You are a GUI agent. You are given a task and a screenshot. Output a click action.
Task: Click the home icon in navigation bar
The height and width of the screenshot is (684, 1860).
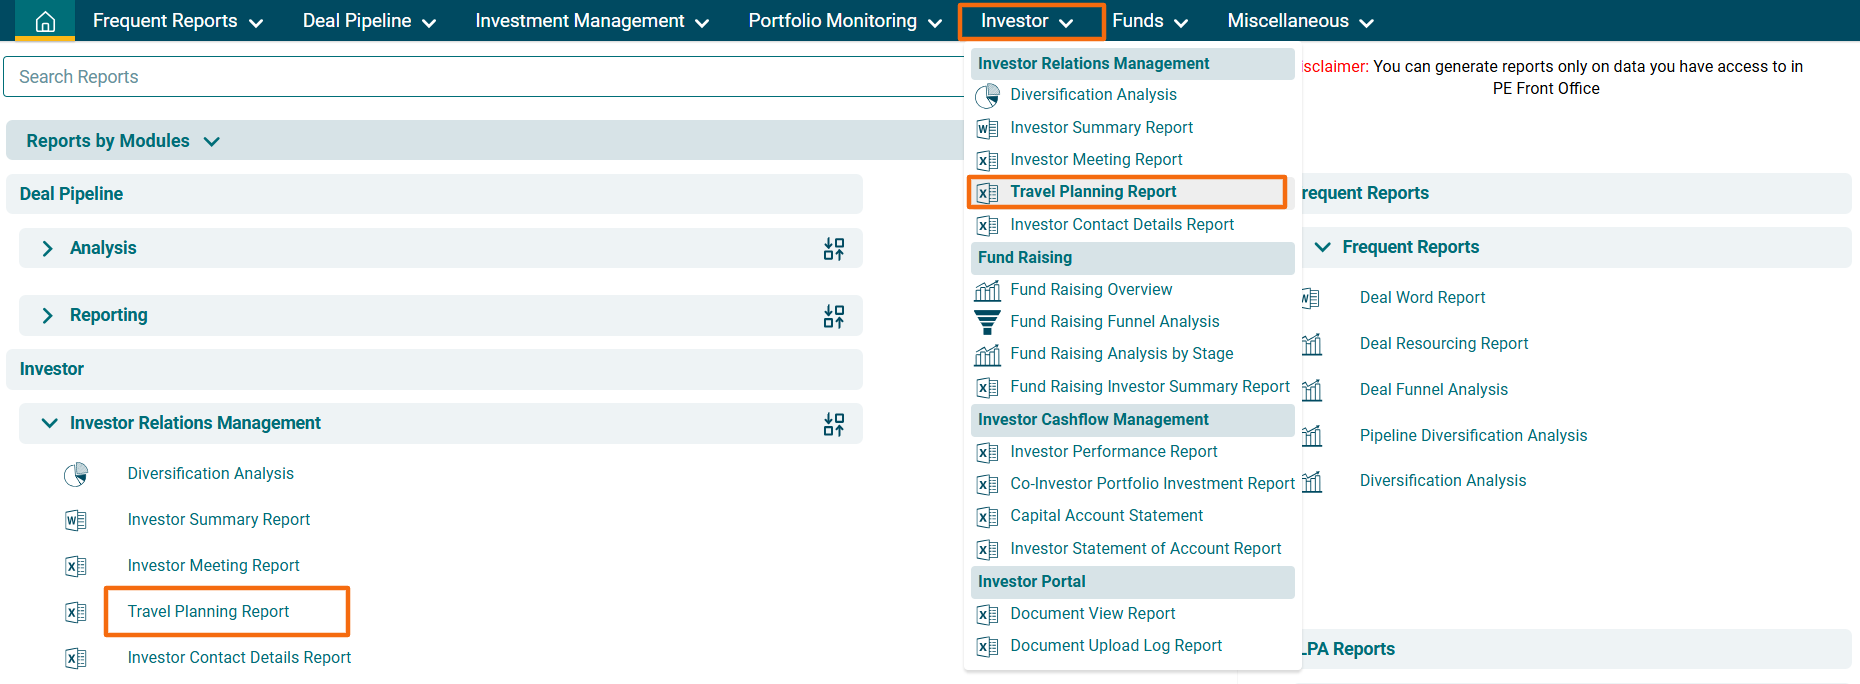45,21
